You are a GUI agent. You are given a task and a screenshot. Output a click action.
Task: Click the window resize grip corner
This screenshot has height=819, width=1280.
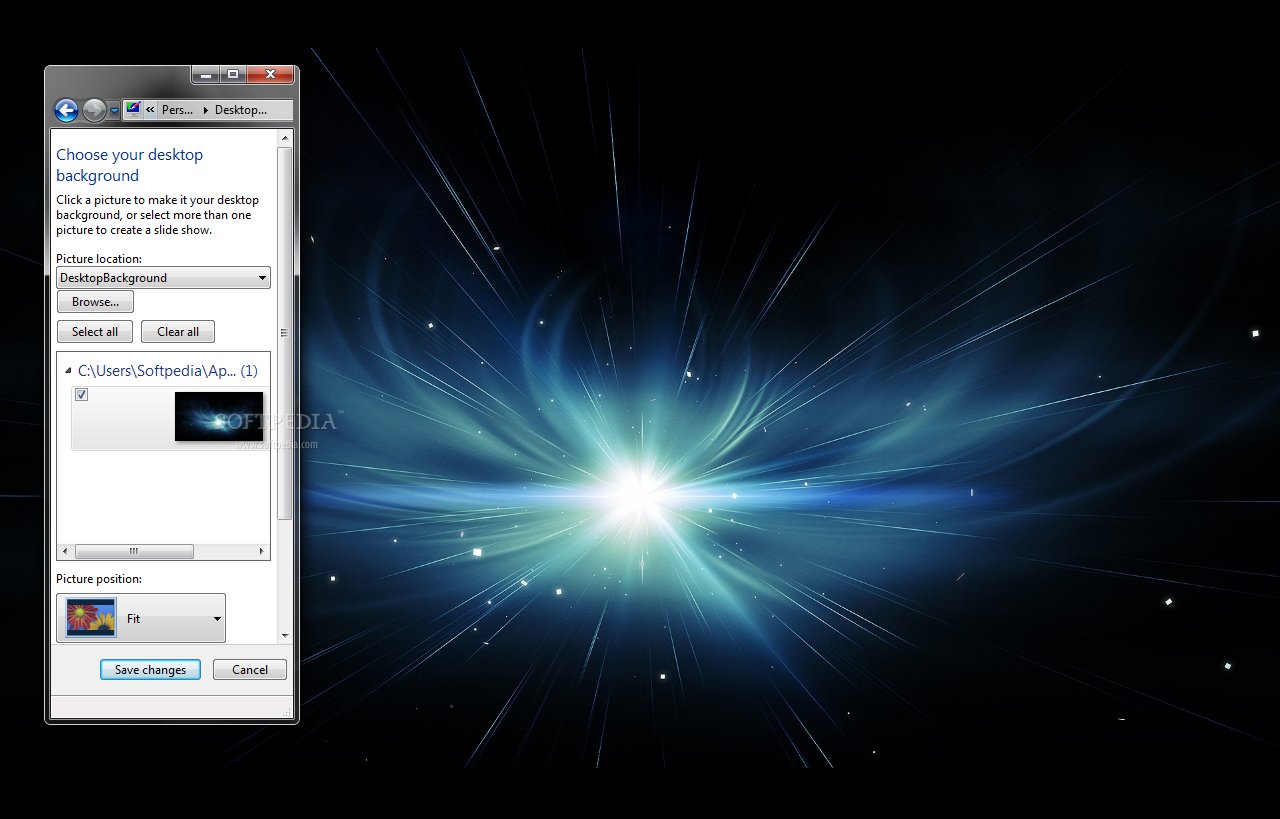tap(288, 712)
